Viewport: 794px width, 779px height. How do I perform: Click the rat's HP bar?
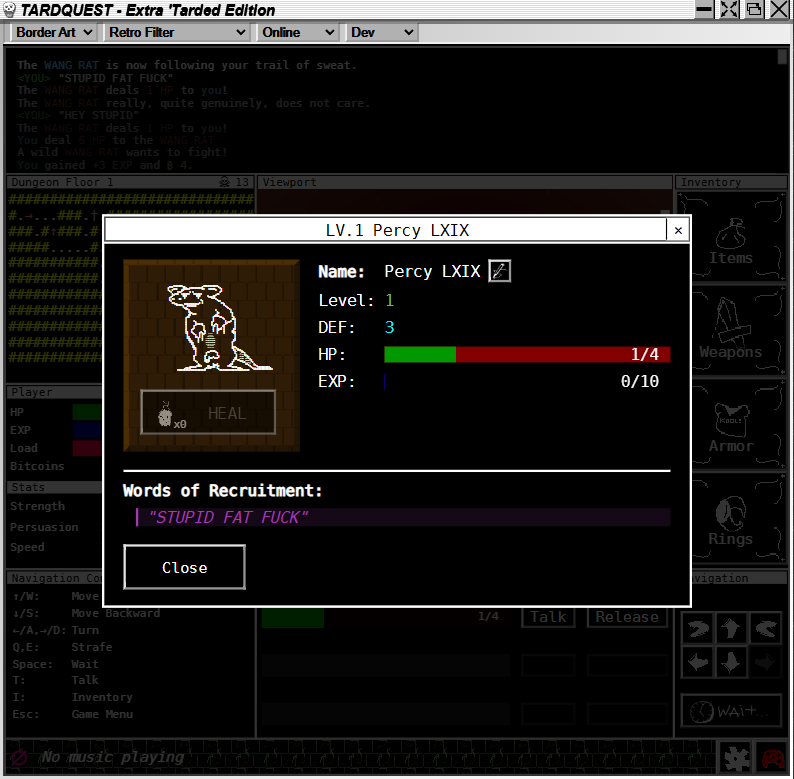(527, 354)
